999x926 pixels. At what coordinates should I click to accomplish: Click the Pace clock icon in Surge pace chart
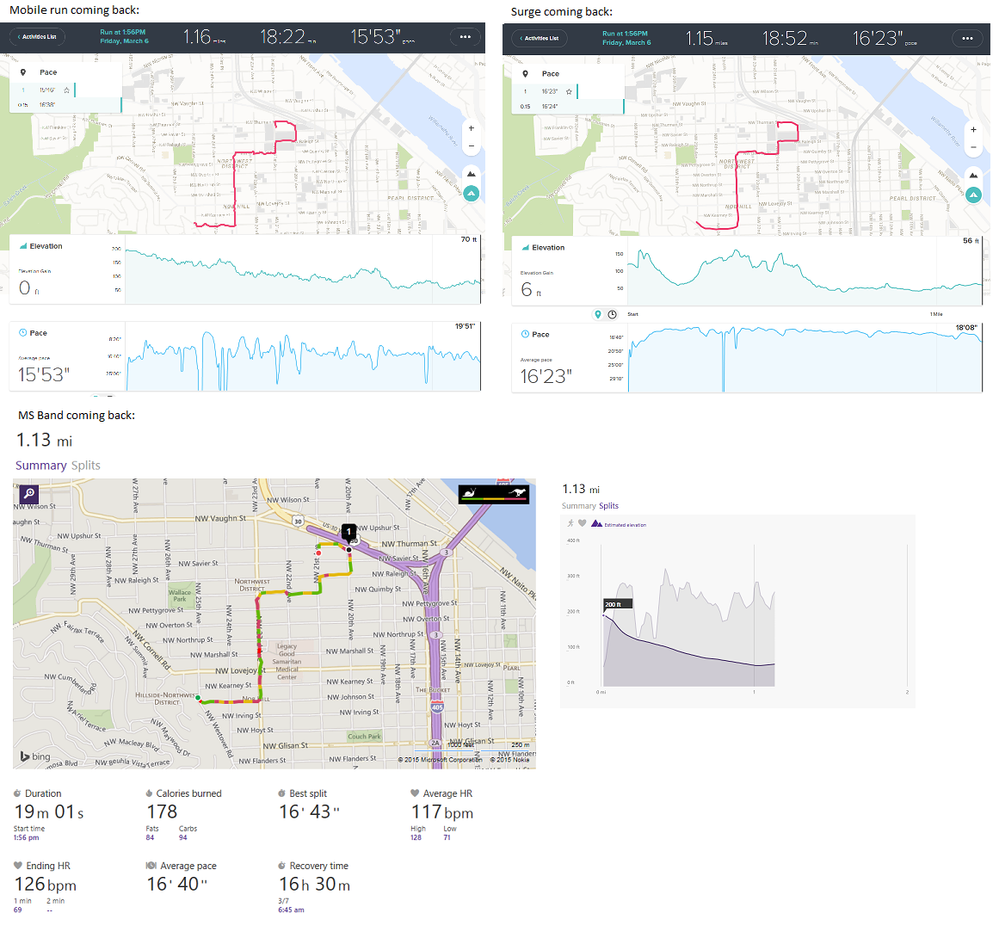pos(526,334)
